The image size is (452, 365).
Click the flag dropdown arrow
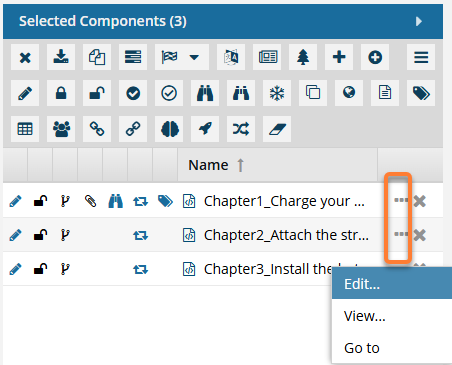(194, 57)
